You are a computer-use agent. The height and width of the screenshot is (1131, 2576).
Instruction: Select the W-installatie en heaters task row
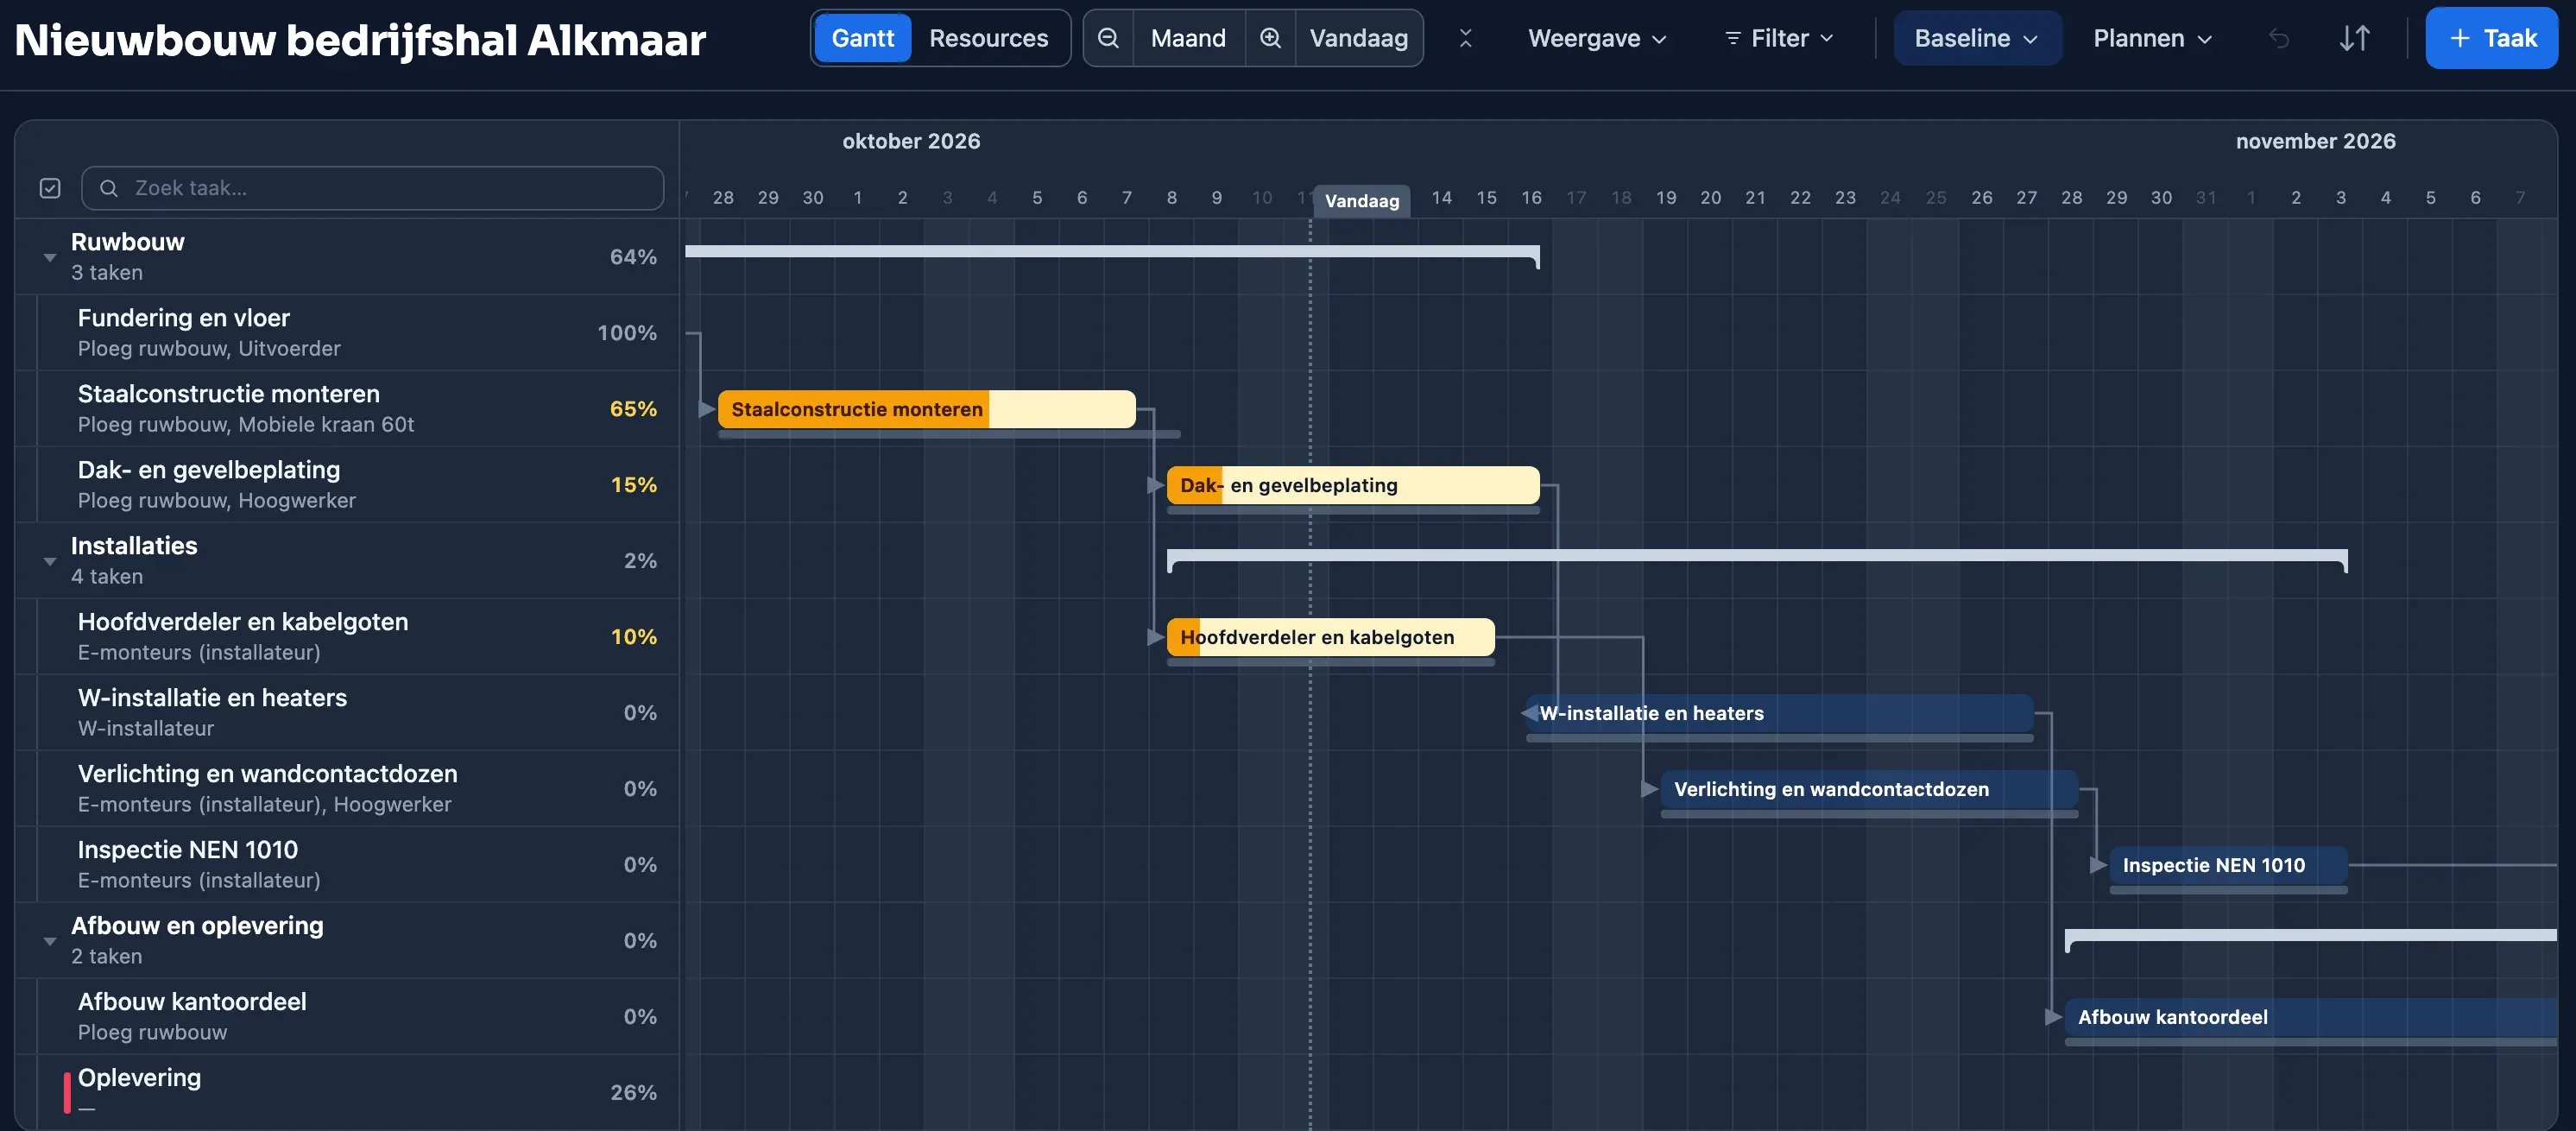pyautogui.click(x=347, y=712)
